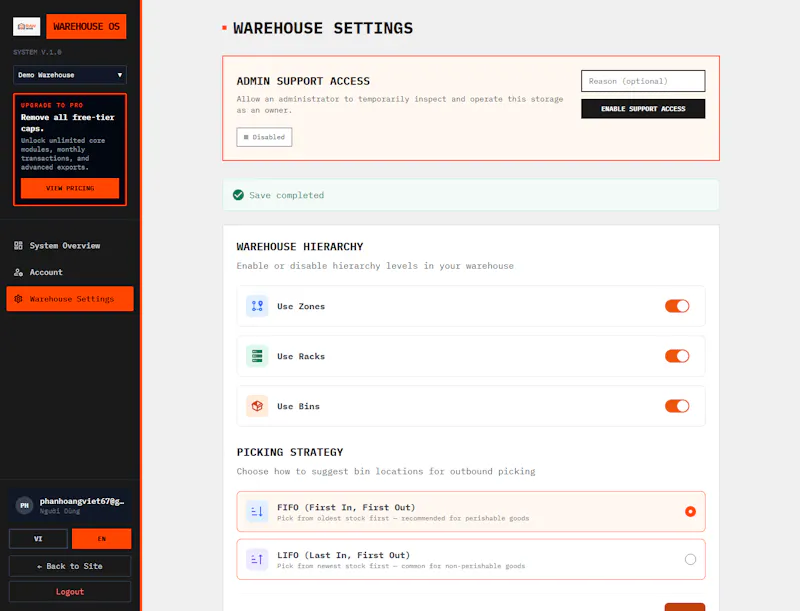
Task: Click the Use Bins box icon
Action: [257, 406]
